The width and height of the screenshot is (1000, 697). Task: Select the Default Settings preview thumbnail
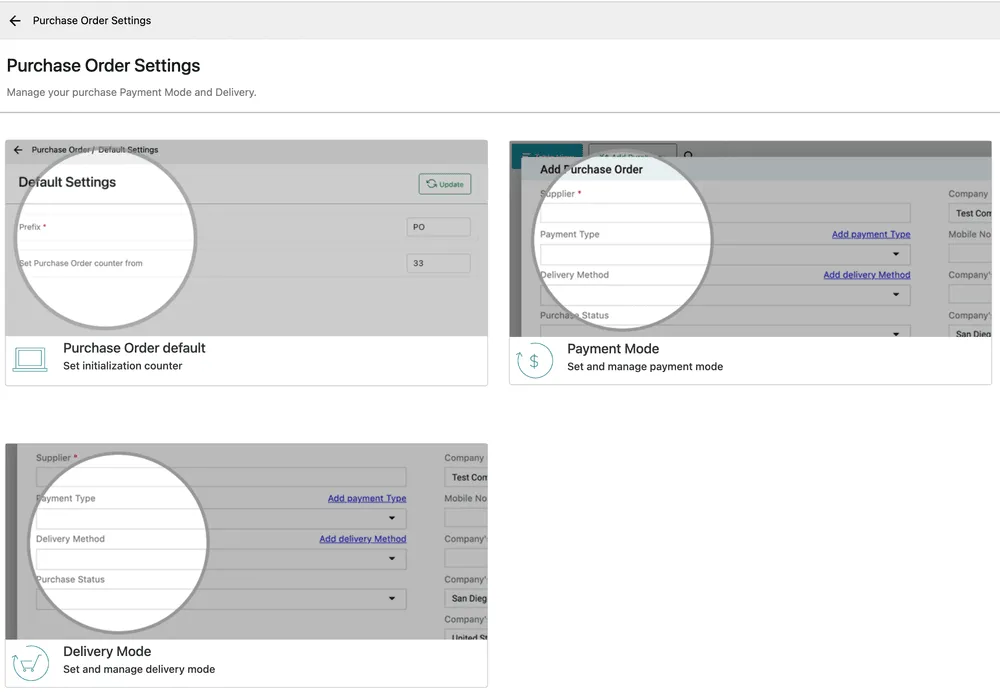click(x=246, y=238)
